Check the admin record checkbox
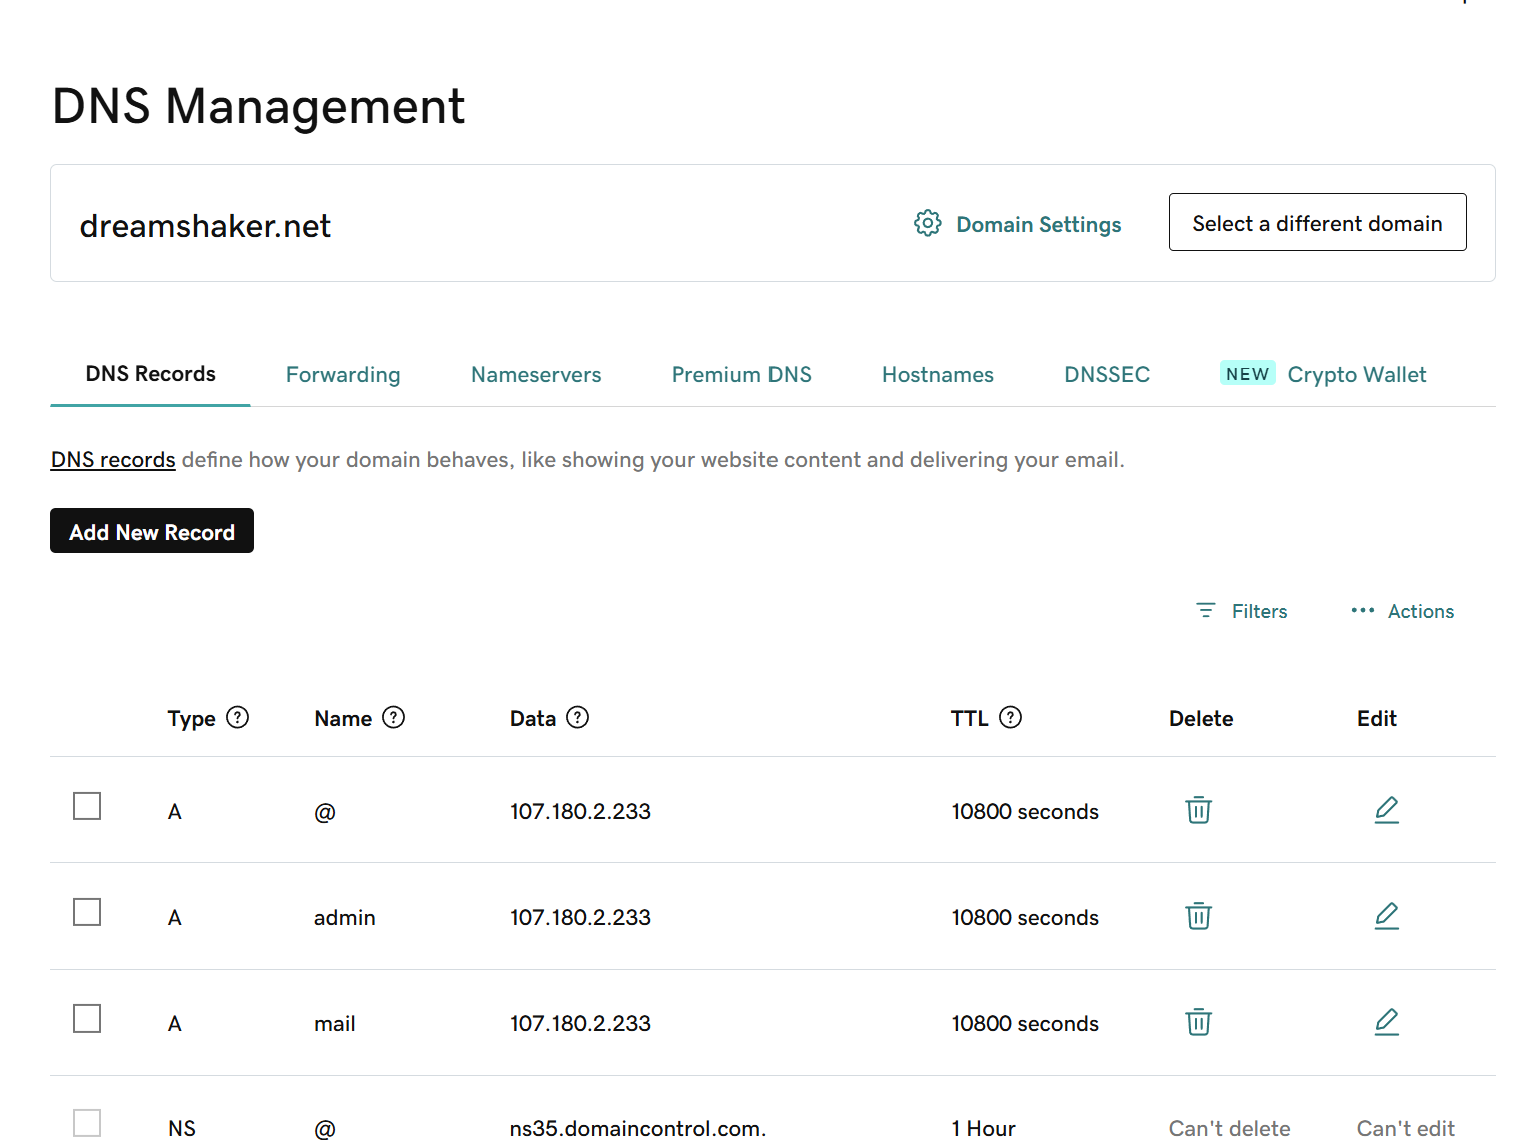Viewport: 1539px width, 1140px height. coord(87,912)
